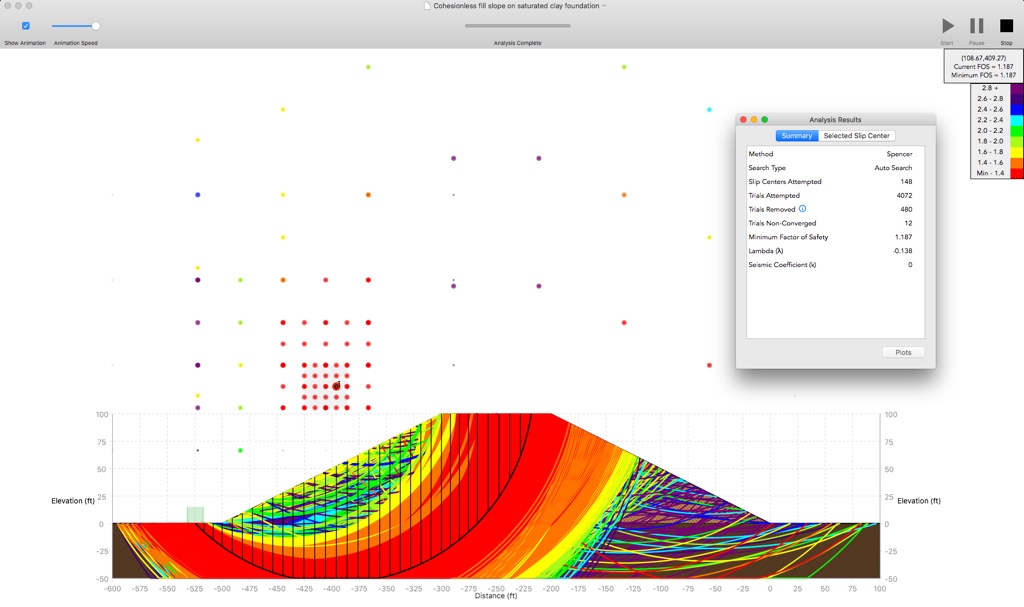Click the green square marker on the slope toe
This screenshot has height=607, width=1024.
click(x=195, y=515)
